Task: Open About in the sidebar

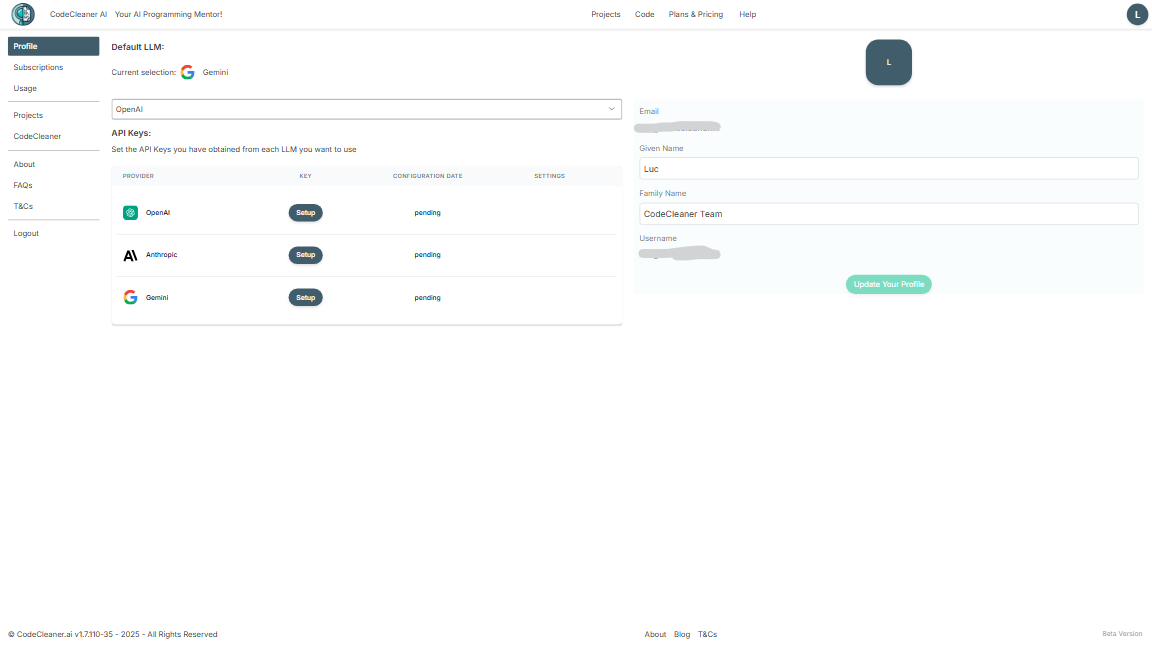Action: [x=24, y=165]
